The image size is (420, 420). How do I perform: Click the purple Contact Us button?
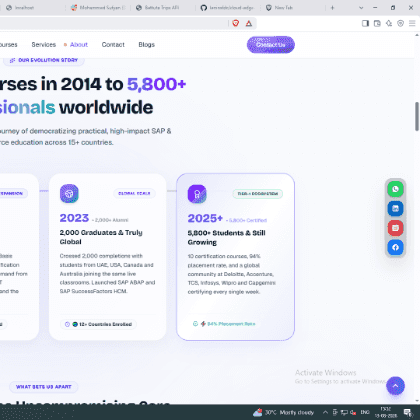coord(271,45)
